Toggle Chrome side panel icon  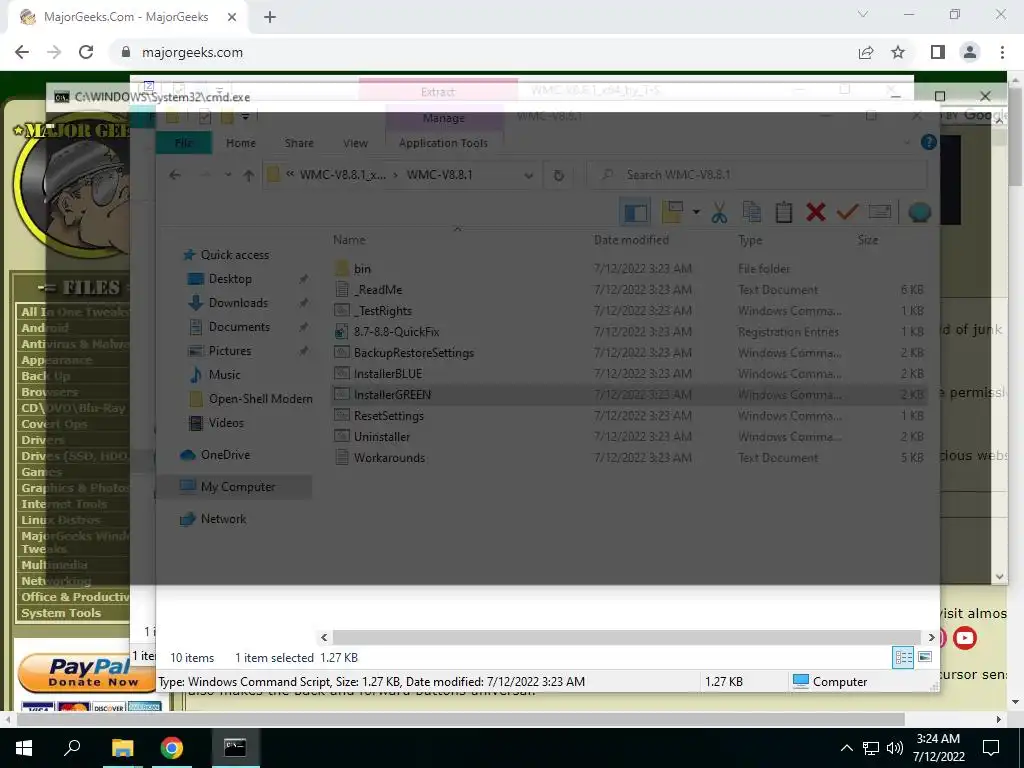pos(938,52)
